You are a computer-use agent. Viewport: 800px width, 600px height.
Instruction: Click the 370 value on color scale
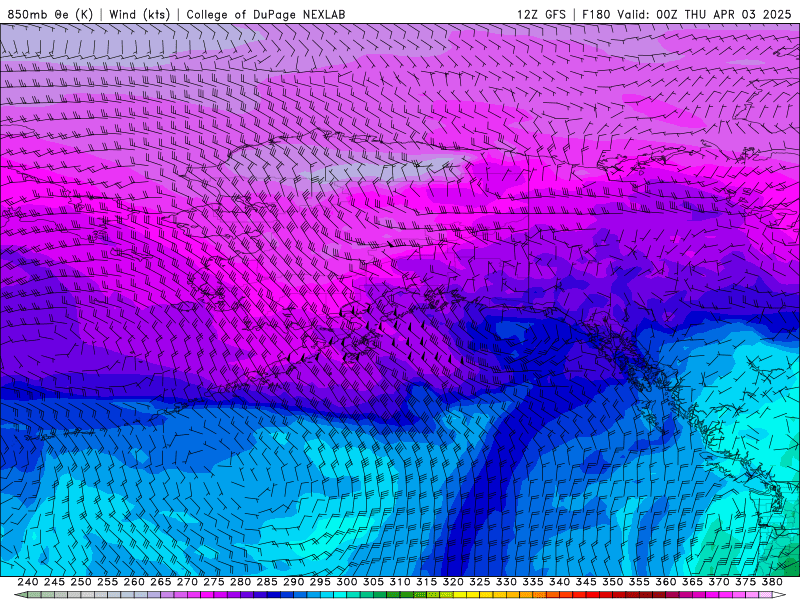[718, 582]
